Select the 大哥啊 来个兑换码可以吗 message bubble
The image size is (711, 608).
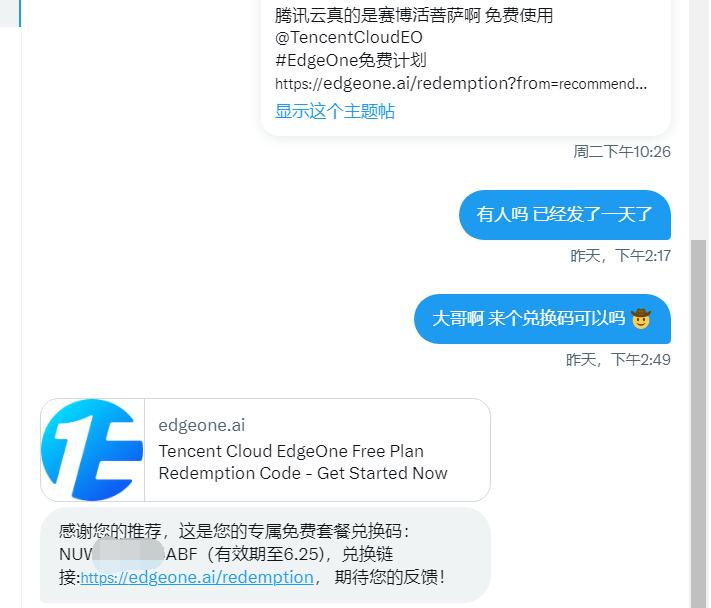point(542,319)
